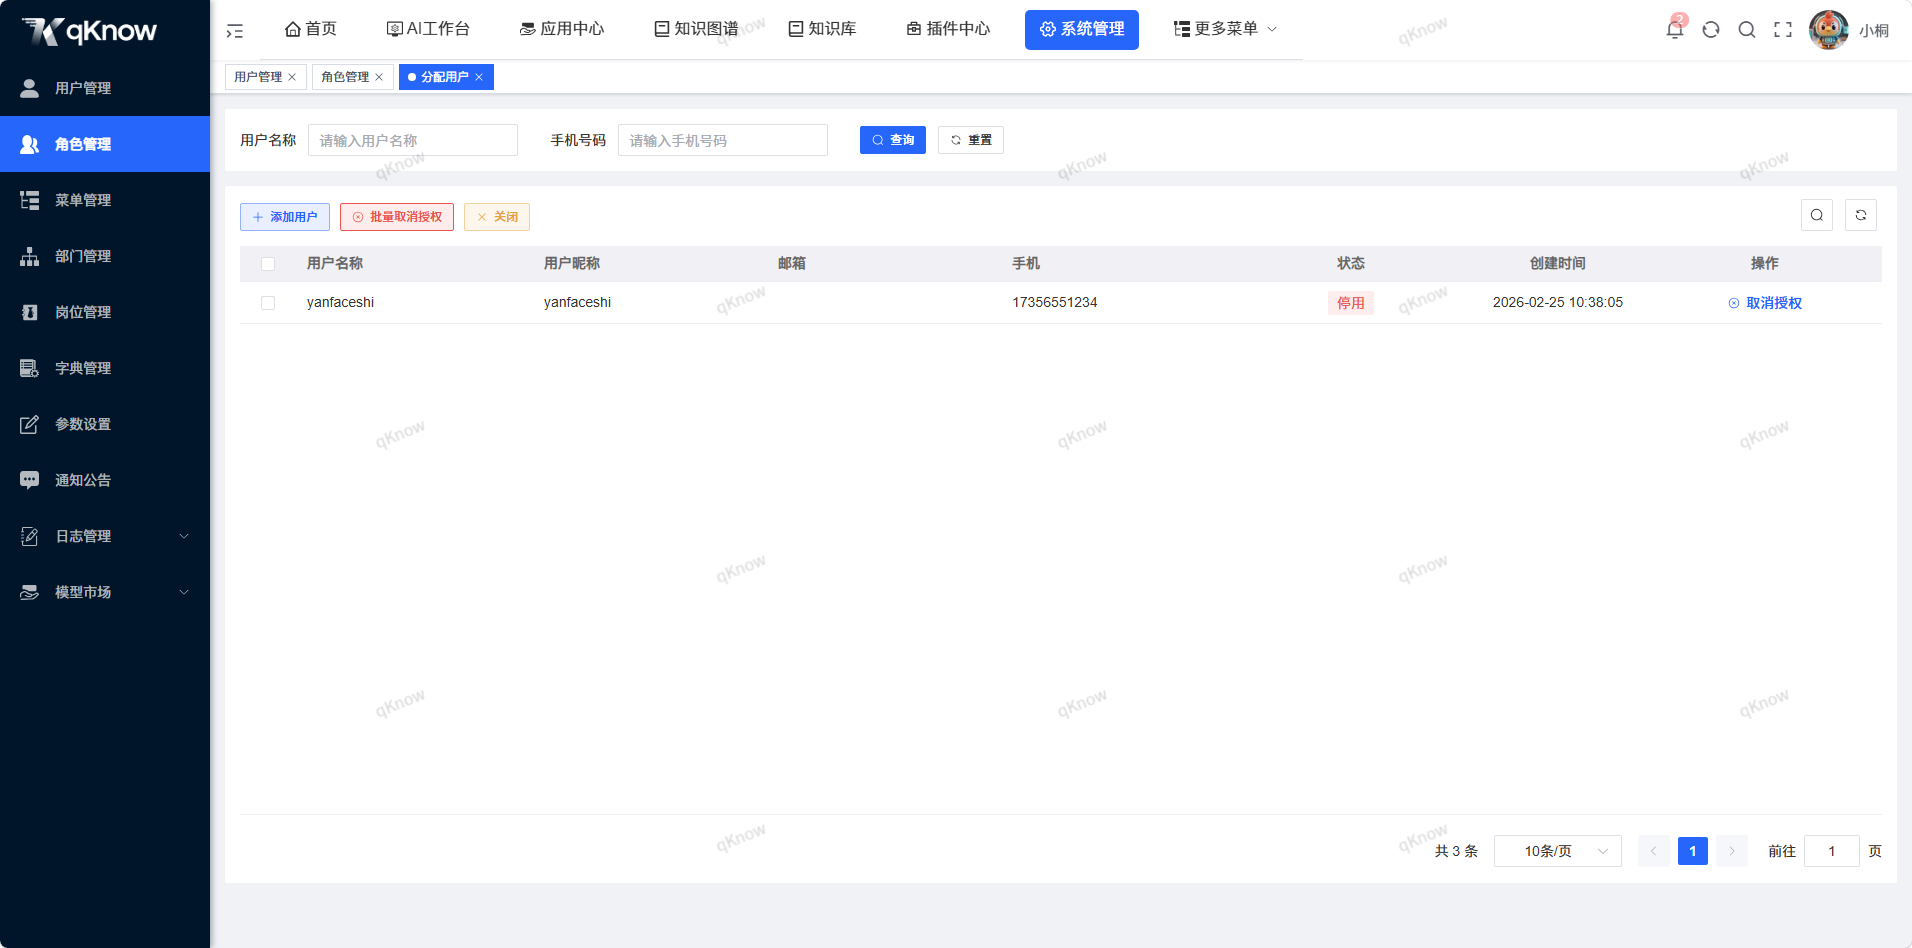1912x948 pixels.
Task: Click the refresh icon in top header
Action: [x=1711, y=30]
